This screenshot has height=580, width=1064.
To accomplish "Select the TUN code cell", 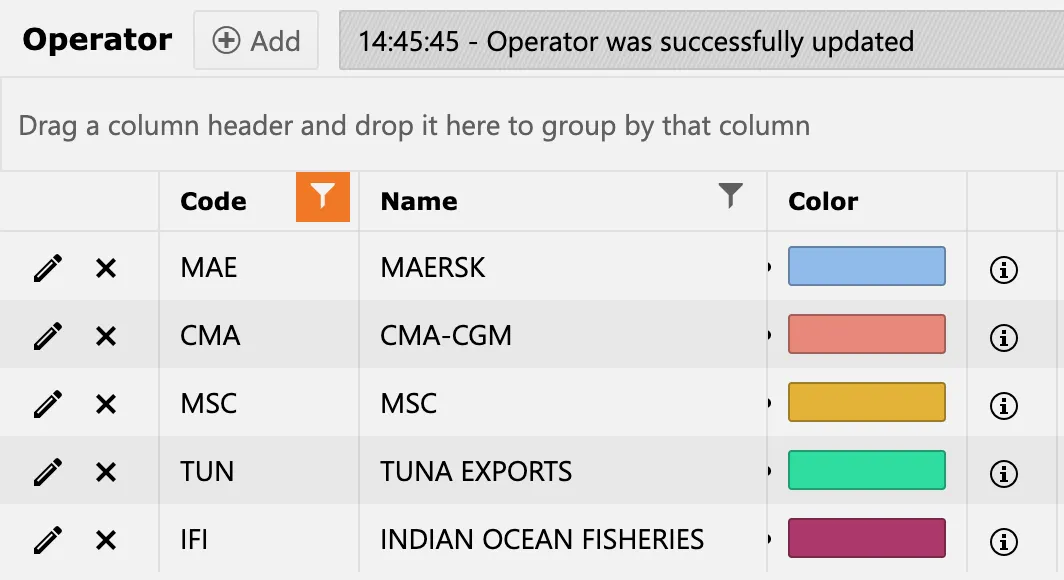I will click(x=259, y=470).
